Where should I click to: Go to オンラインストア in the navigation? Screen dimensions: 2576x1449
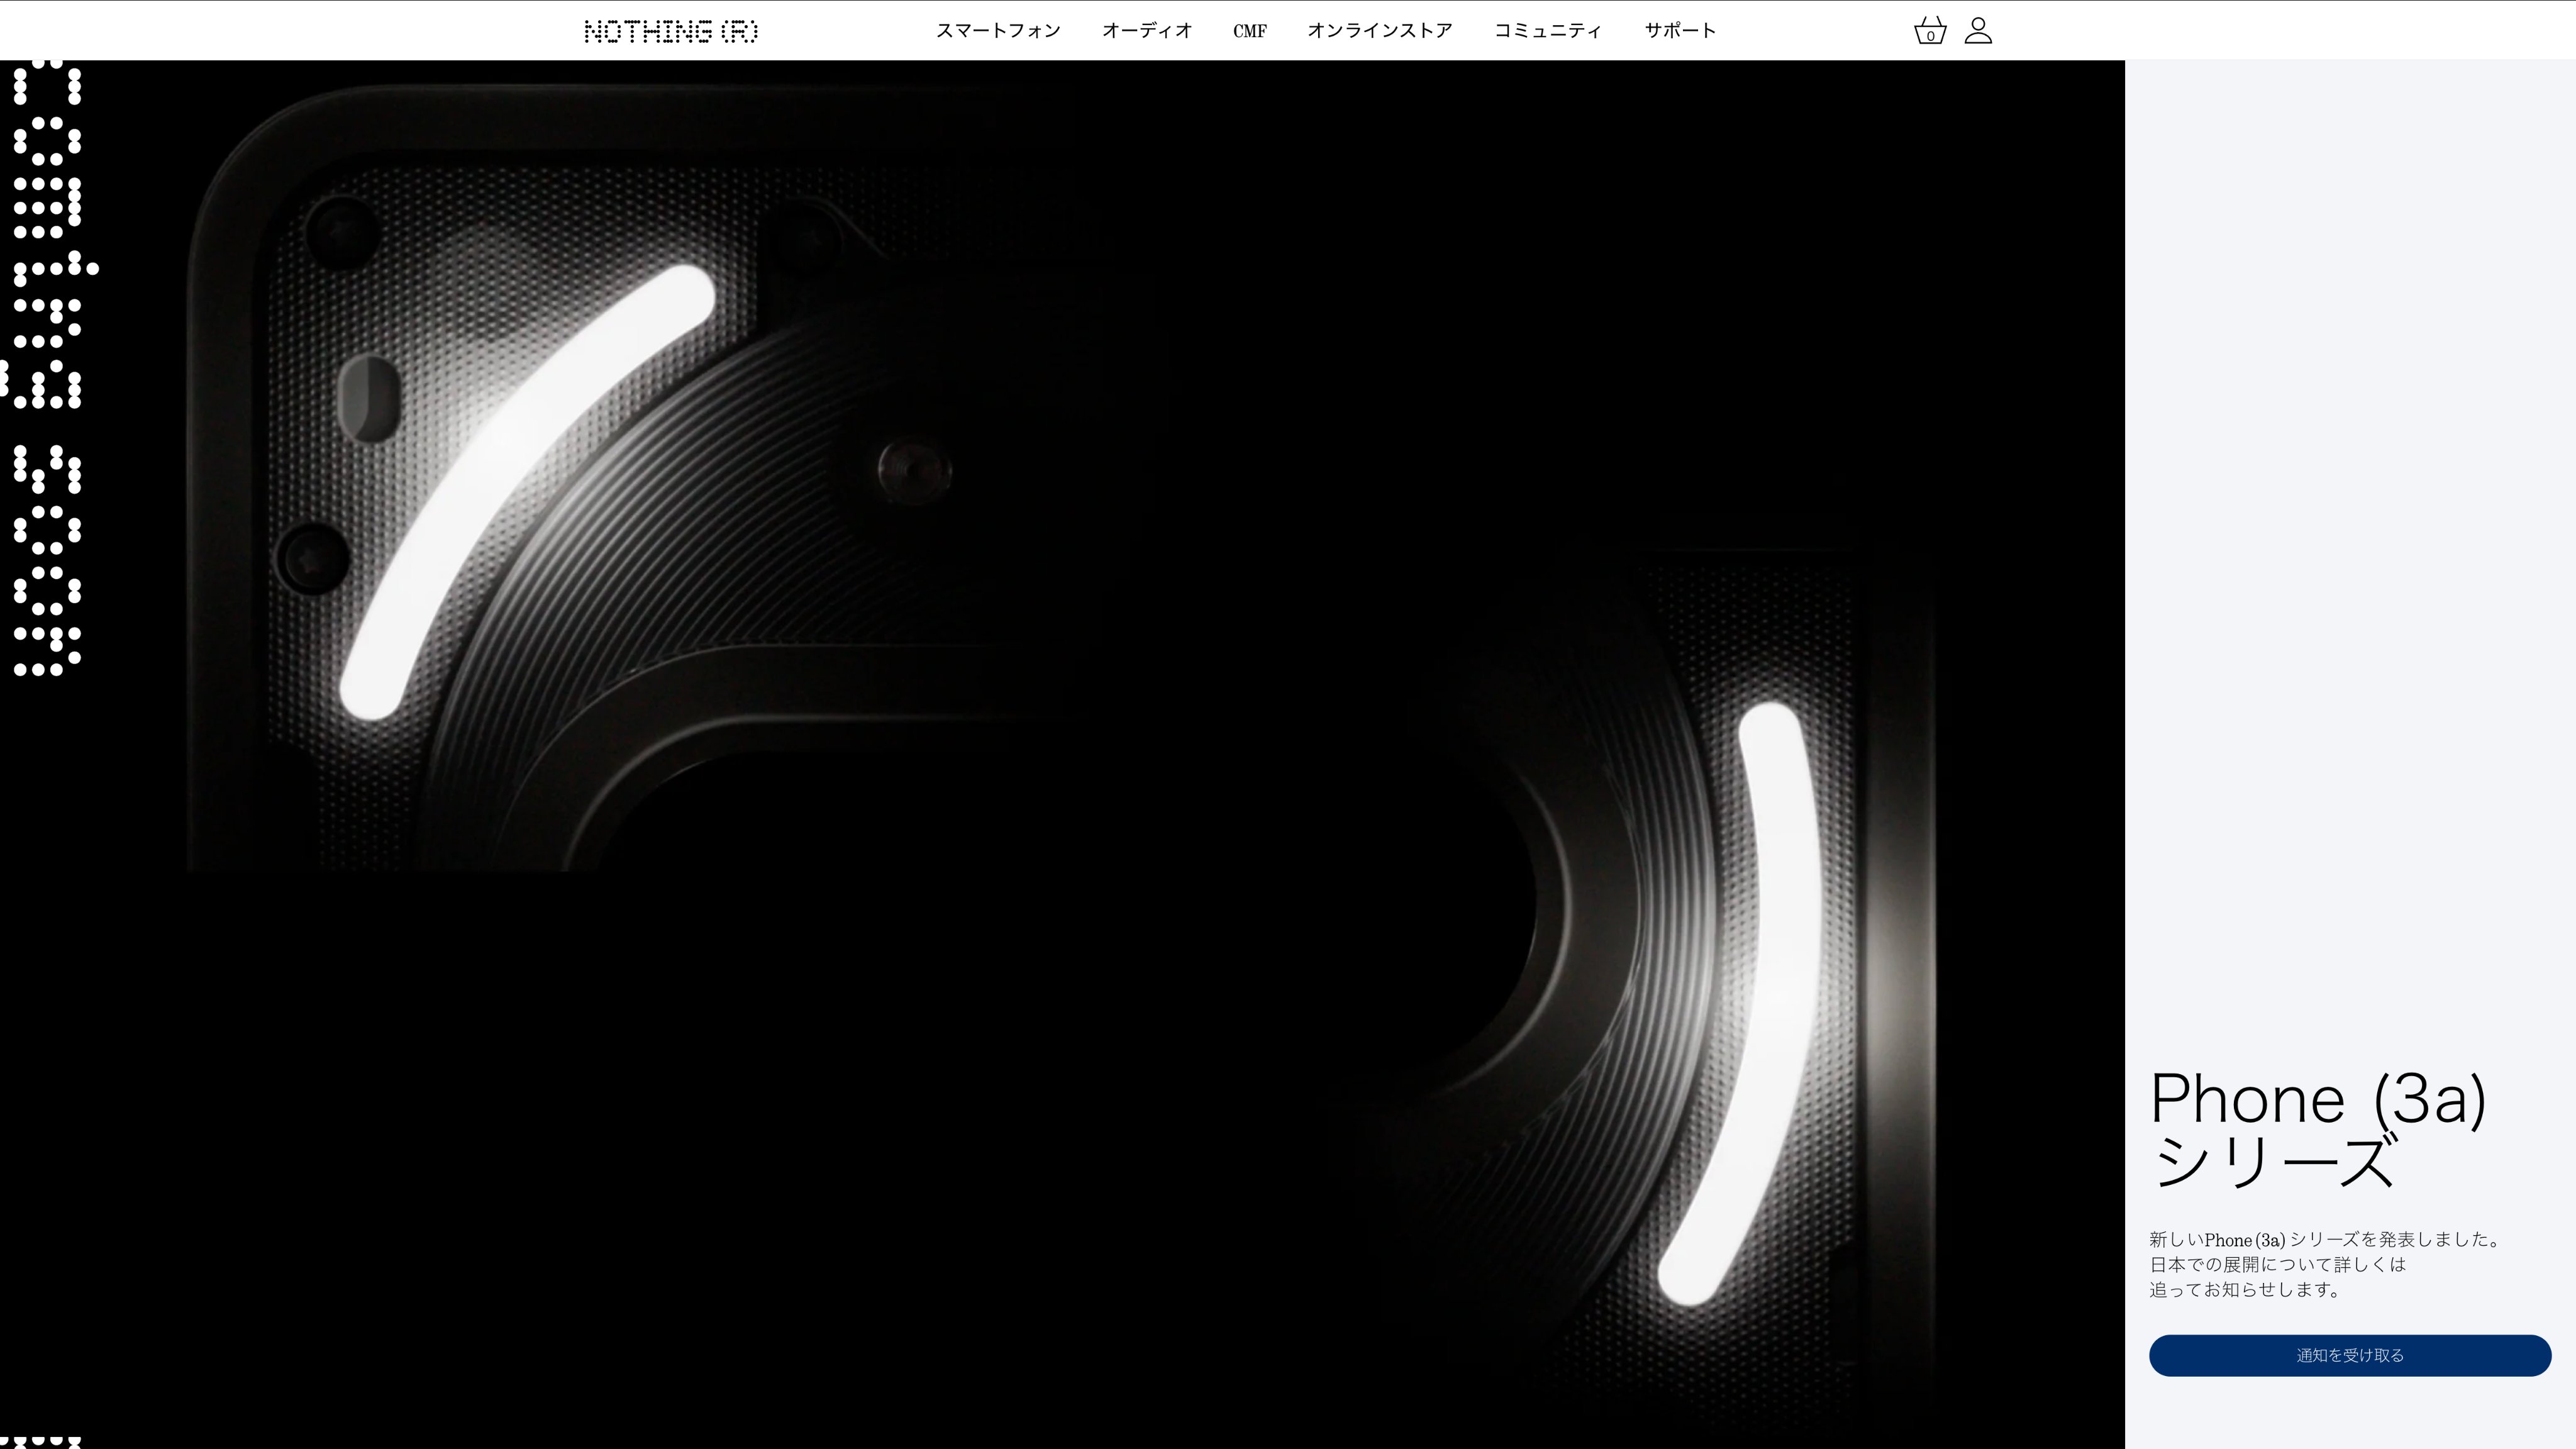(1379, 31)
